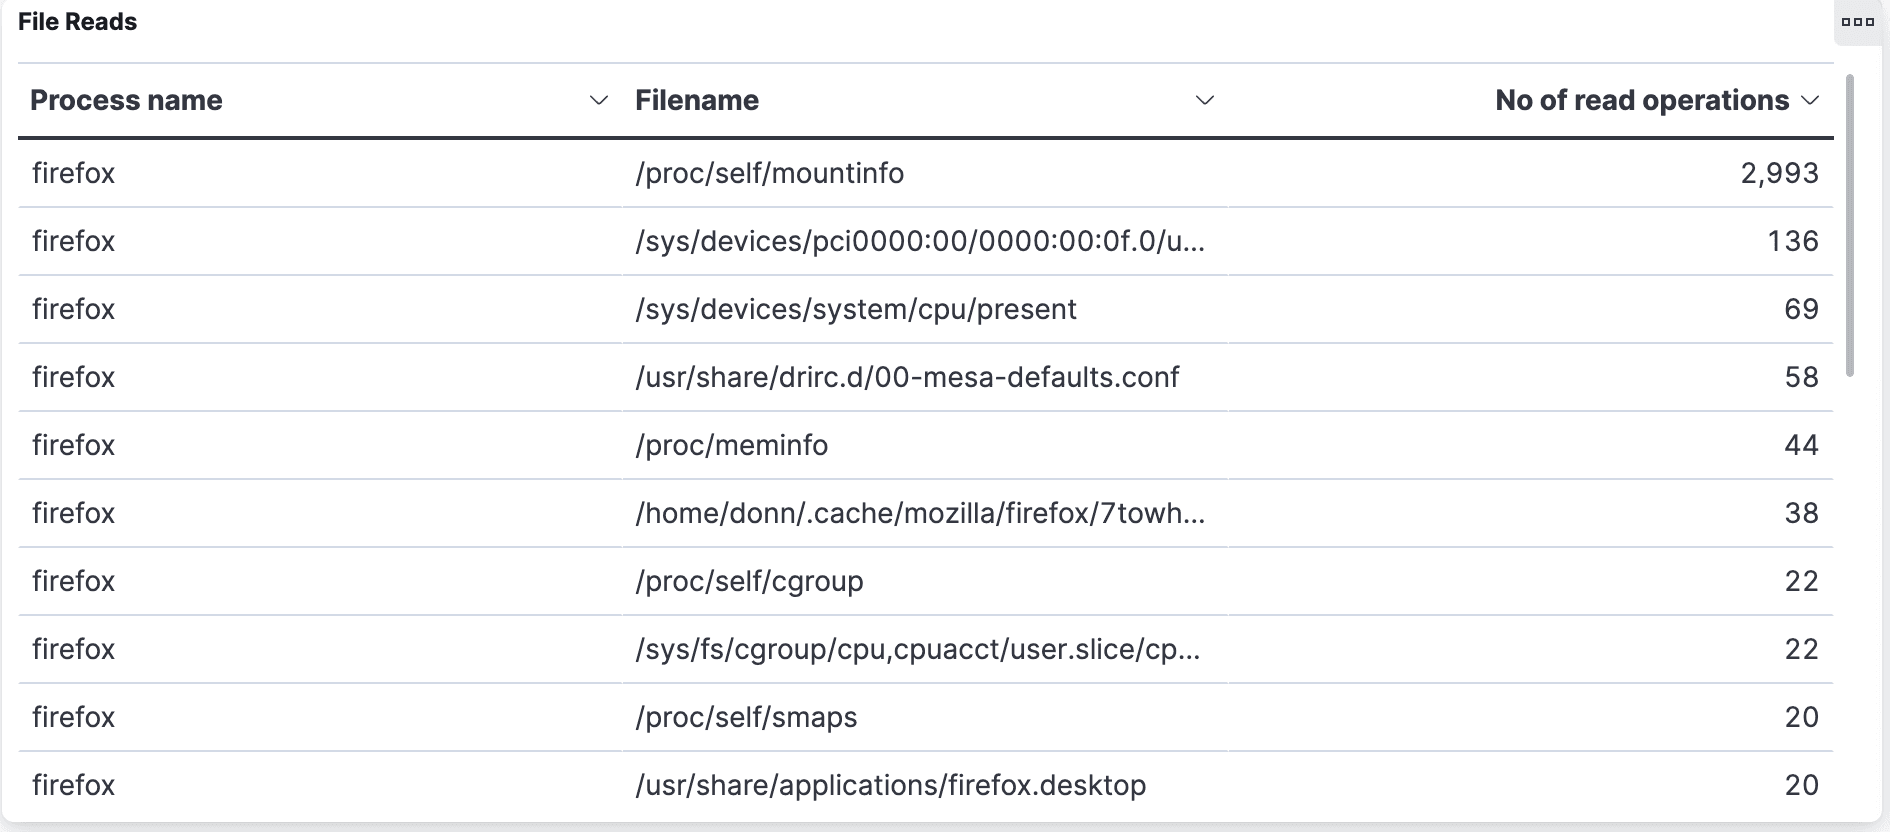Click the firefox.desktop filename cell
This screenshot has height=832, width=1890.
click(890, 785)
